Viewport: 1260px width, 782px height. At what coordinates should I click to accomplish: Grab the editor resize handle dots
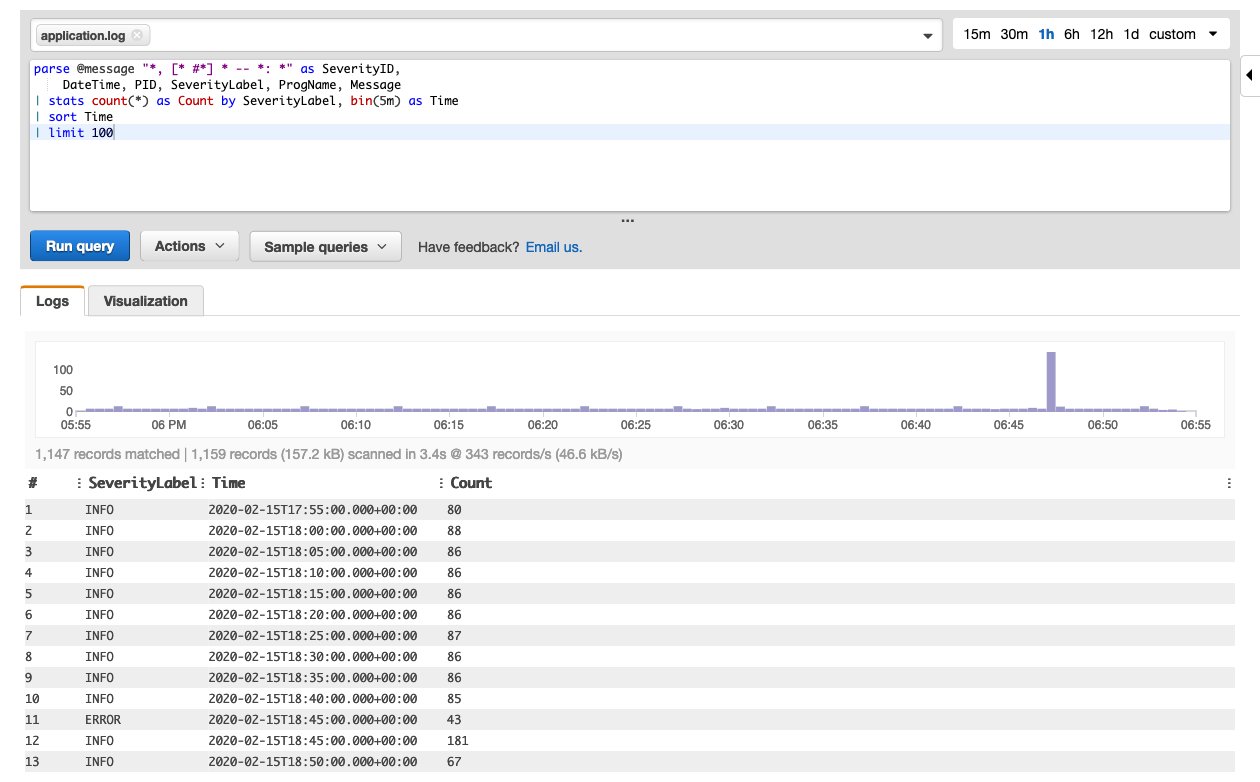point(628,221)
